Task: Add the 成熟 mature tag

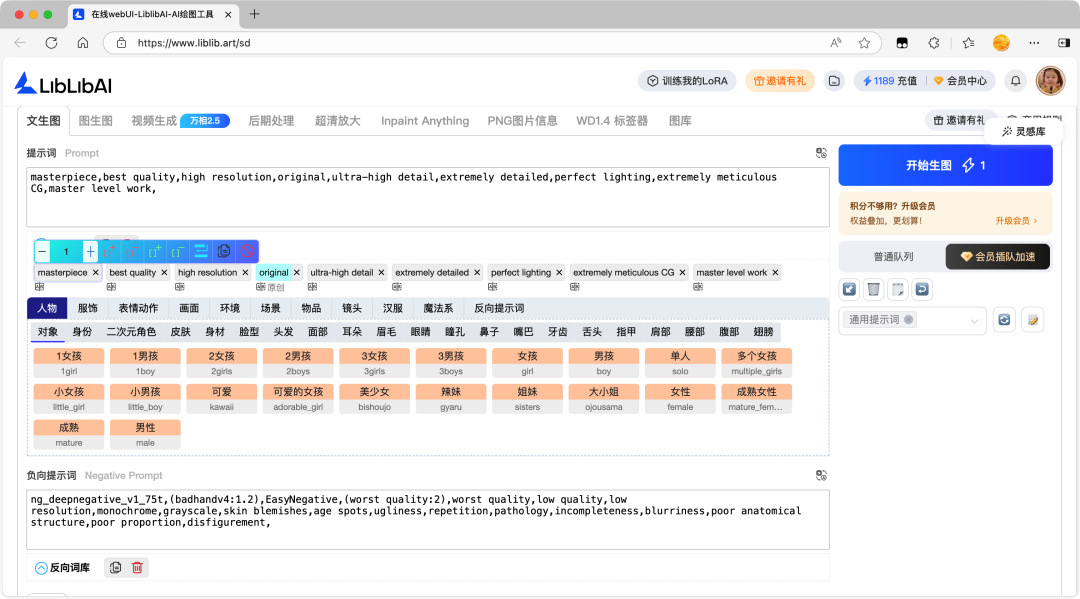Action: [69, 434]
